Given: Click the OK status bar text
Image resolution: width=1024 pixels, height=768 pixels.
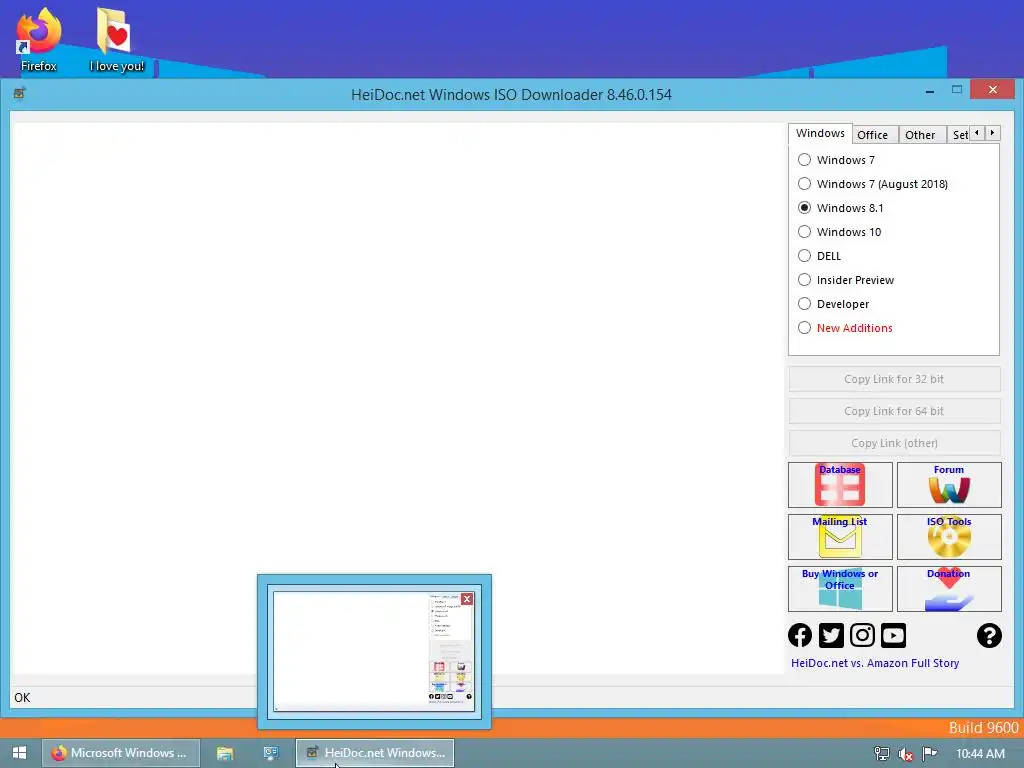Looking at the screenshot, I should point(22,697).
